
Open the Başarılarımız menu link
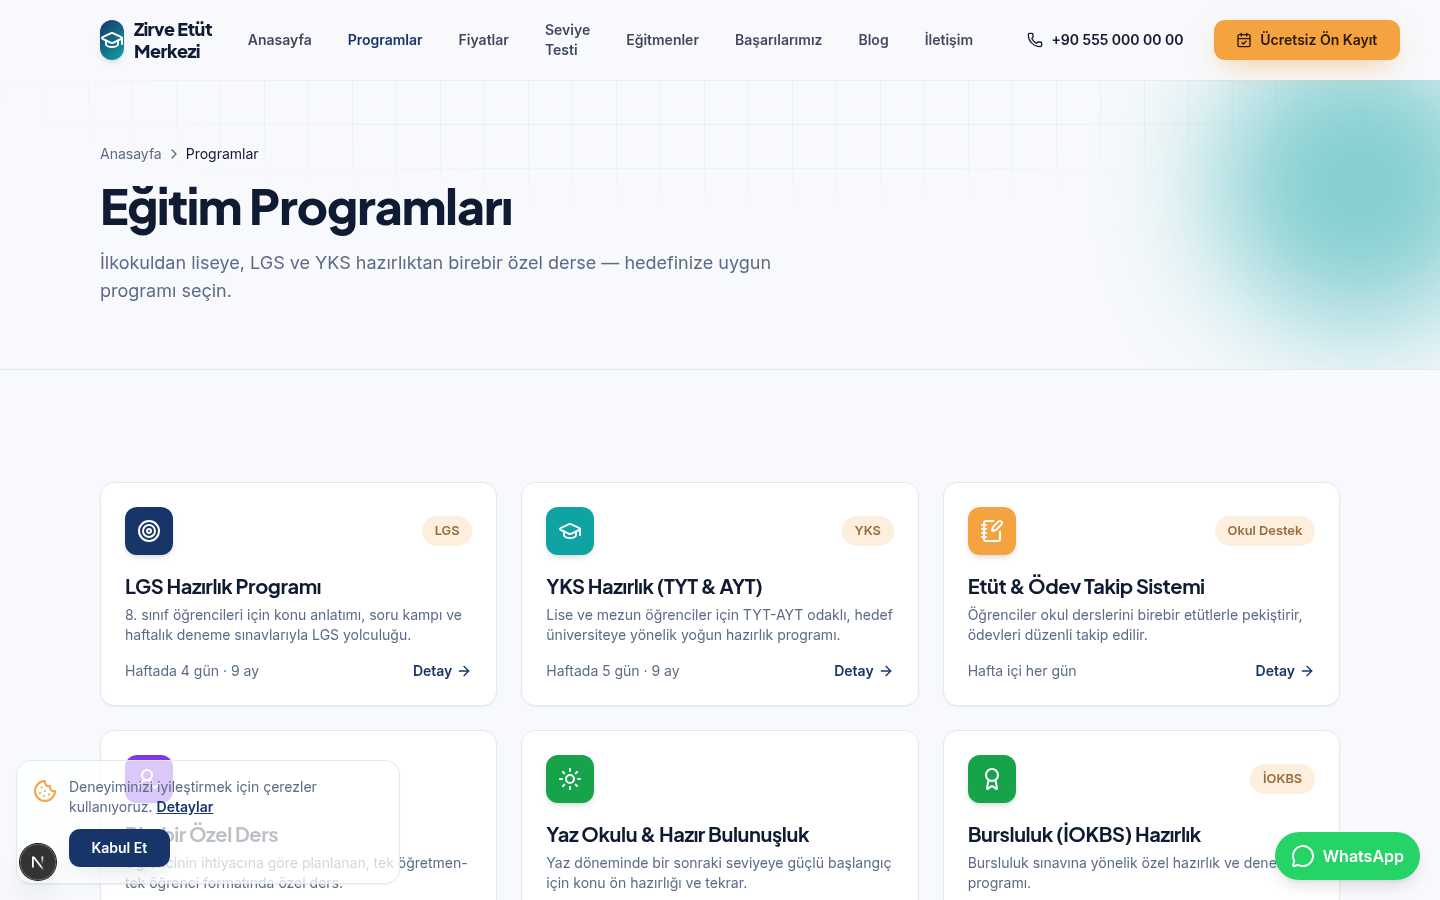(778, 40)
